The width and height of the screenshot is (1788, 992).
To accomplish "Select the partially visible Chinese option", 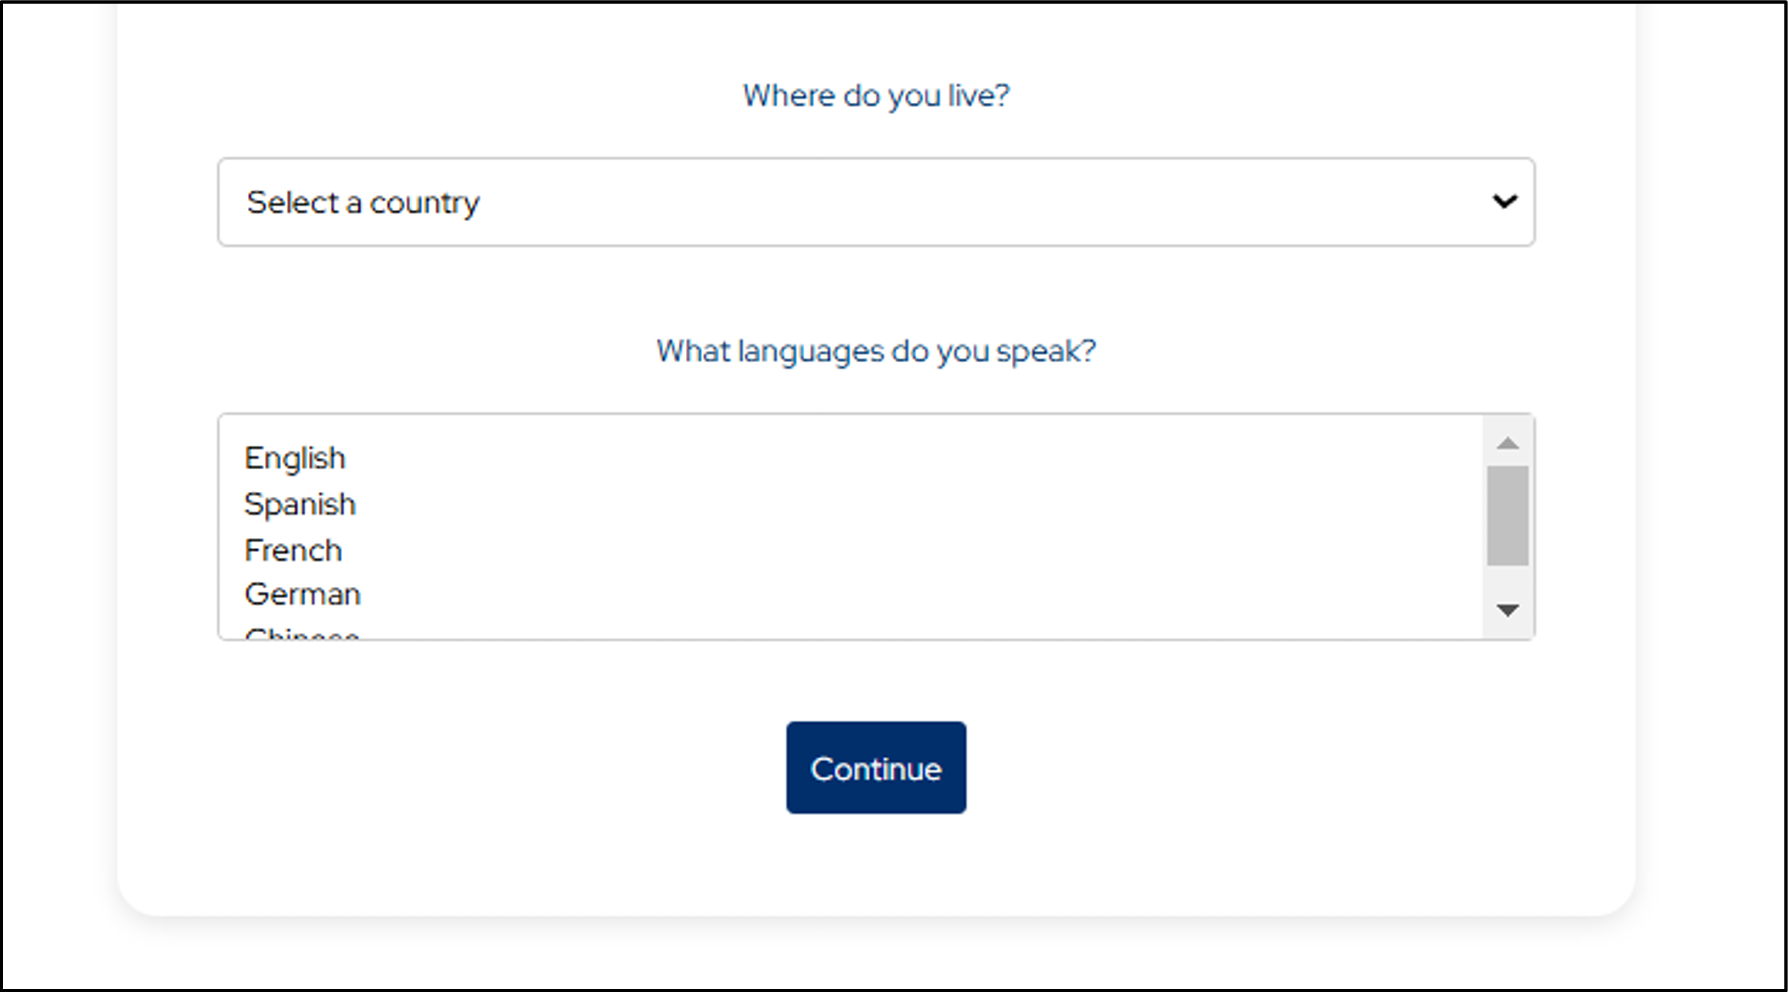I will [302, 633].
